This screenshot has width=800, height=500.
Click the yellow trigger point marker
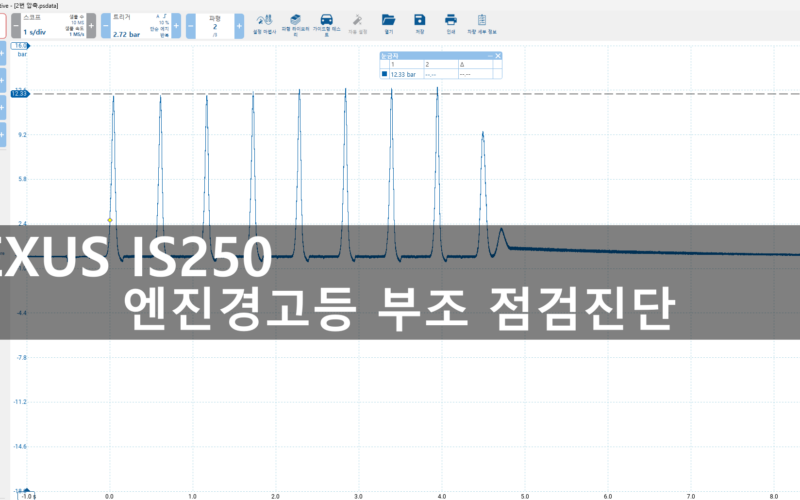[110, 219]
